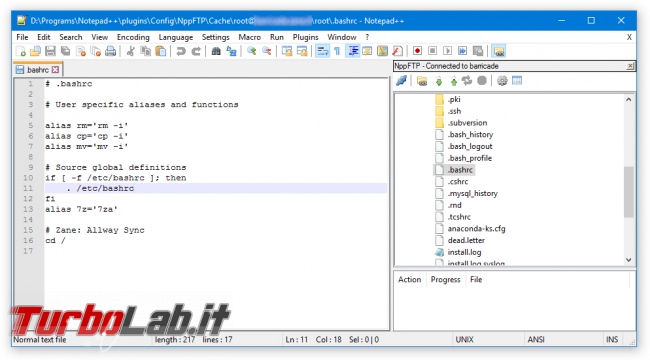Toggle synchronized vertical scrolling
Screen dimensions: 650x360
(x=287, y=51)
